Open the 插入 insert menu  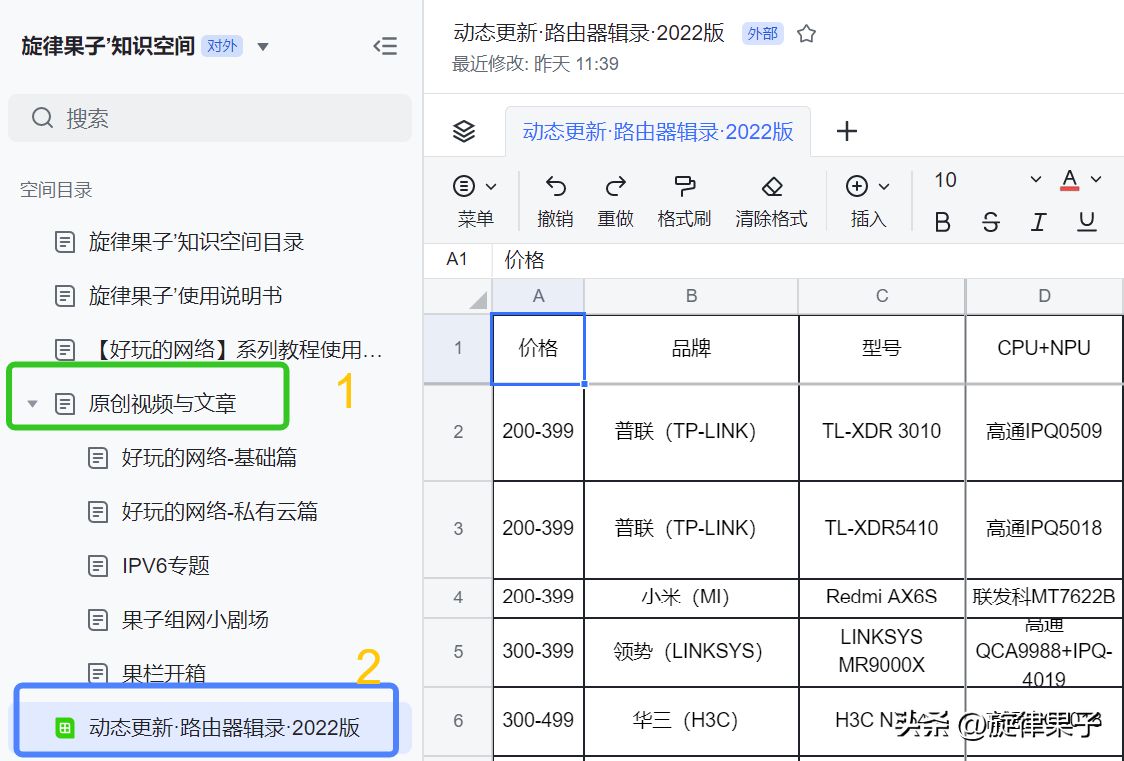click(x=868, y=201)
